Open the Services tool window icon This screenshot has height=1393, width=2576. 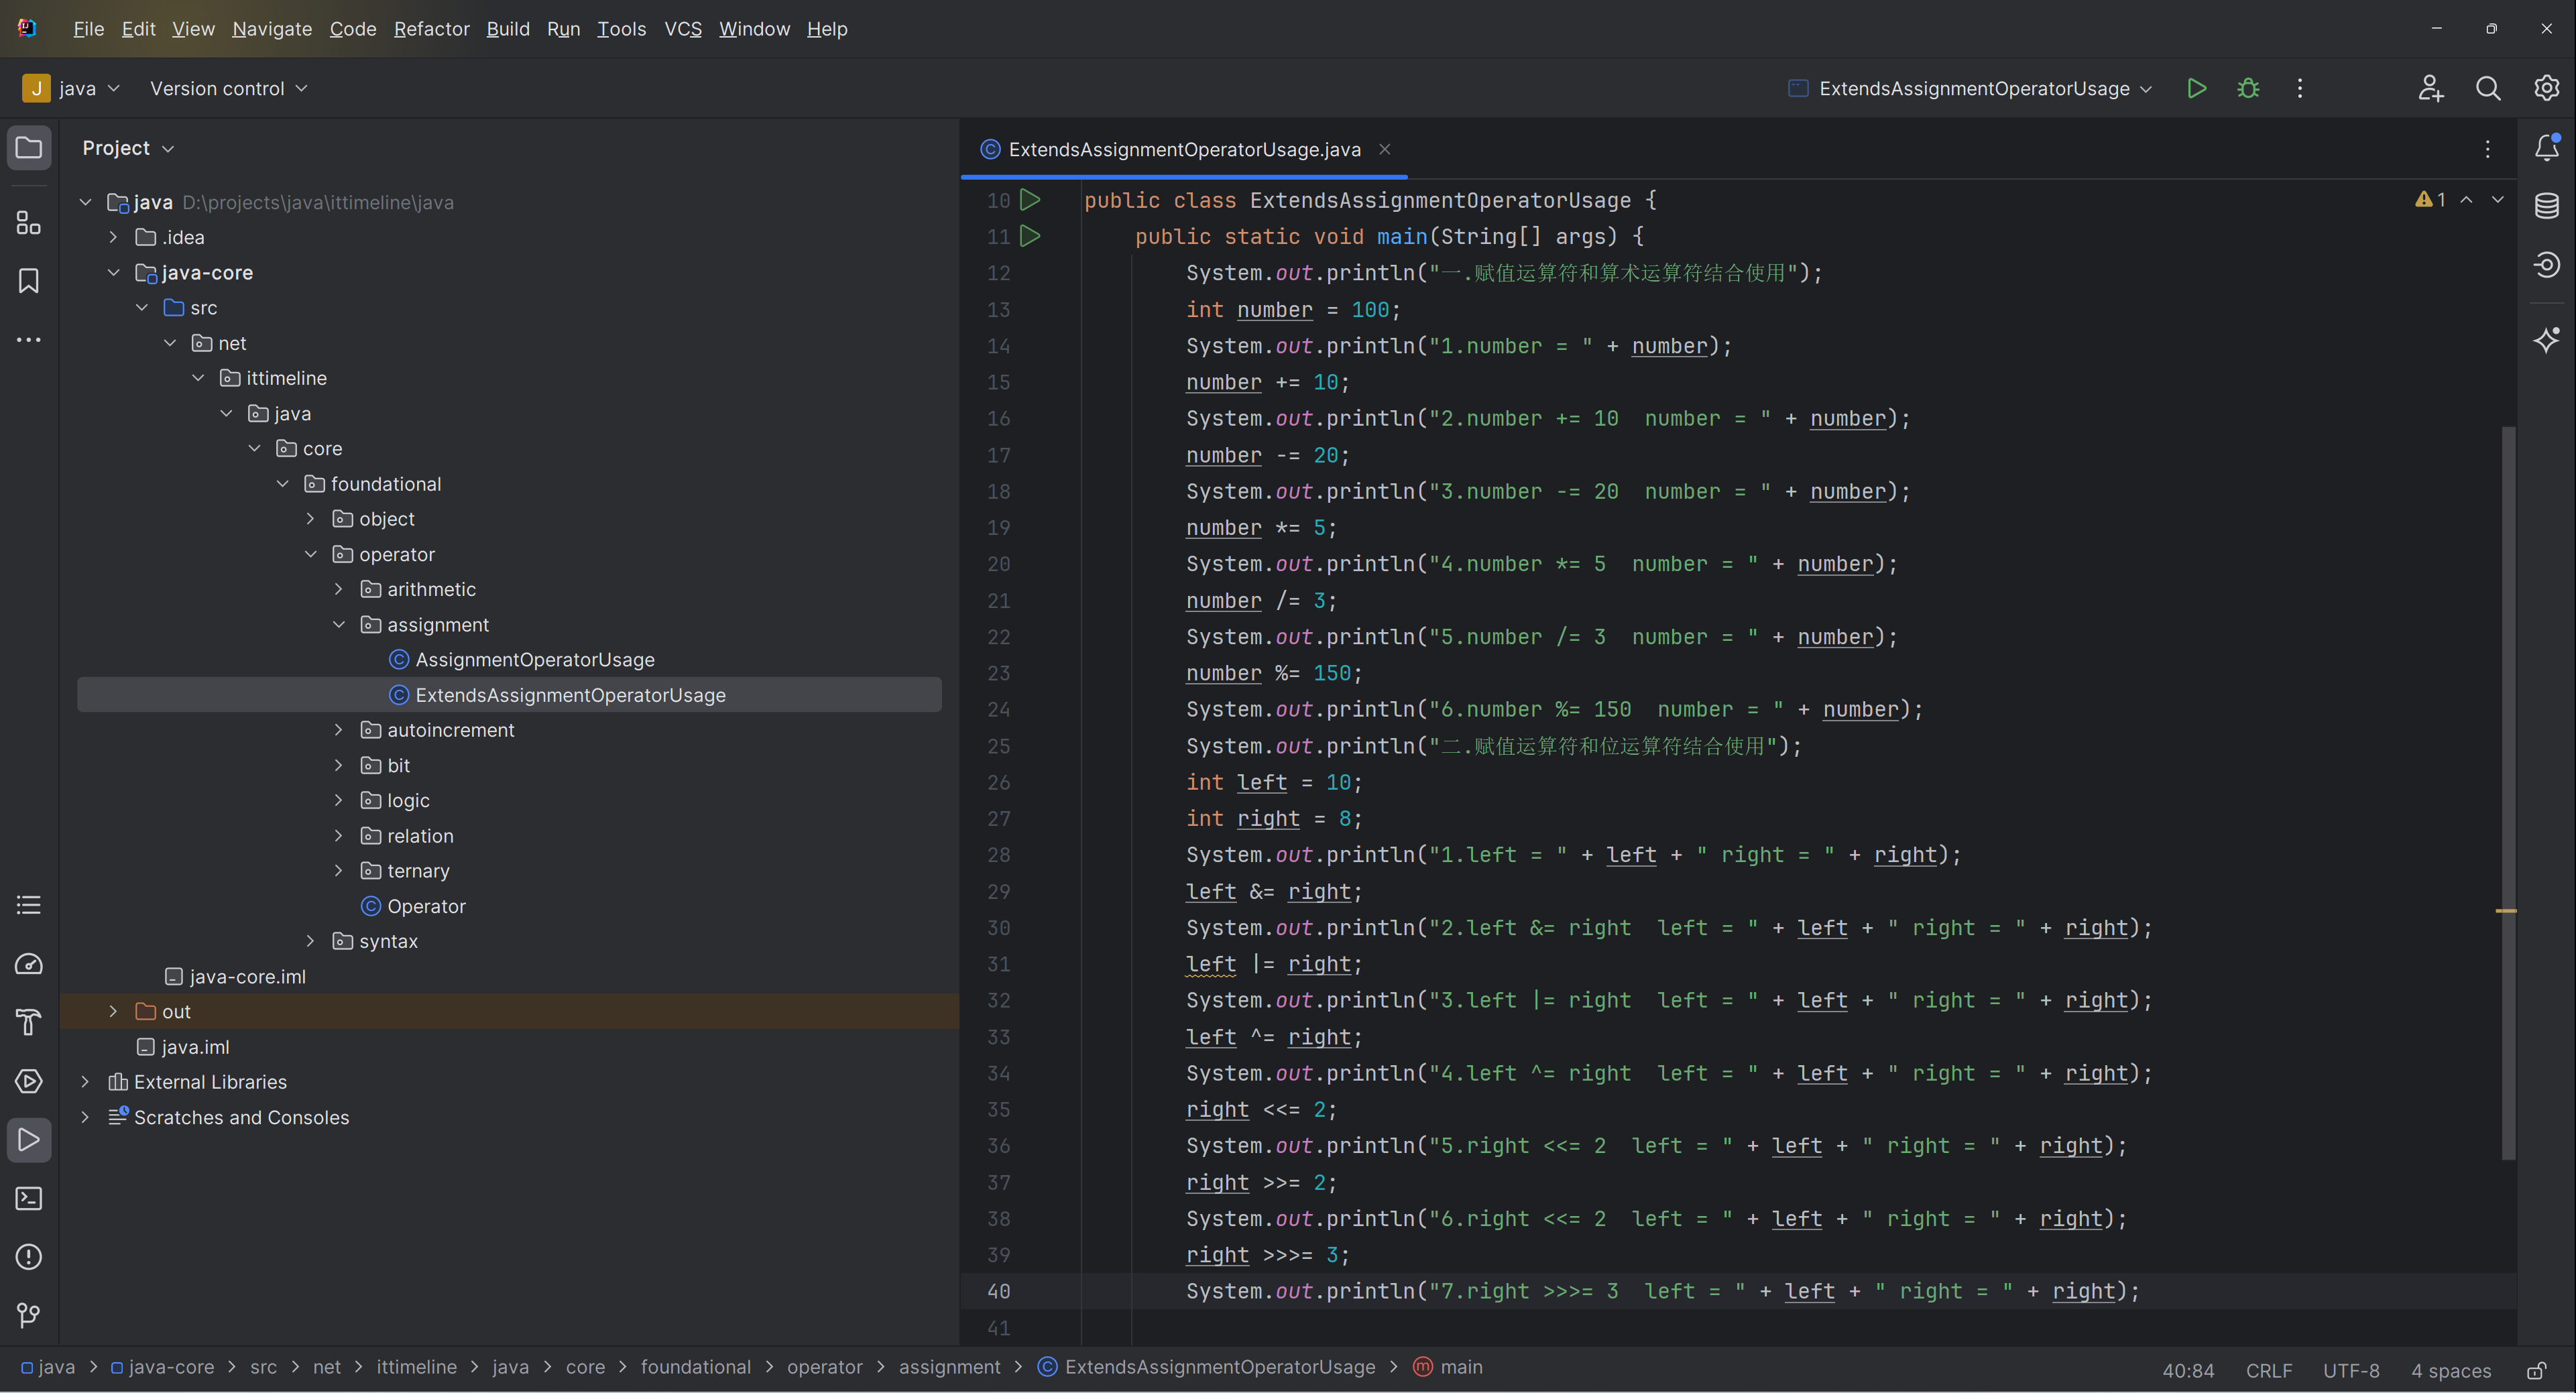pyautogui.click(x=29, y=1081)
